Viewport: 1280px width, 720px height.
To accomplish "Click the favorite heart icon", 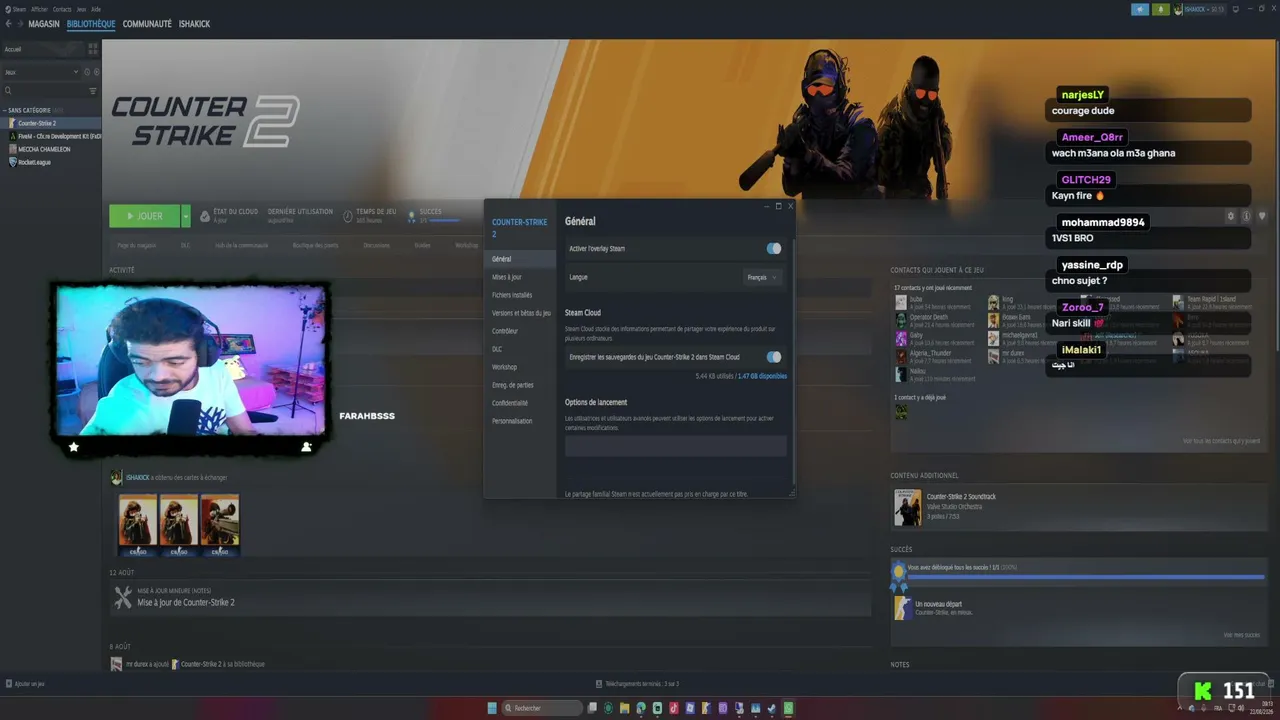I will (1262, 216).
